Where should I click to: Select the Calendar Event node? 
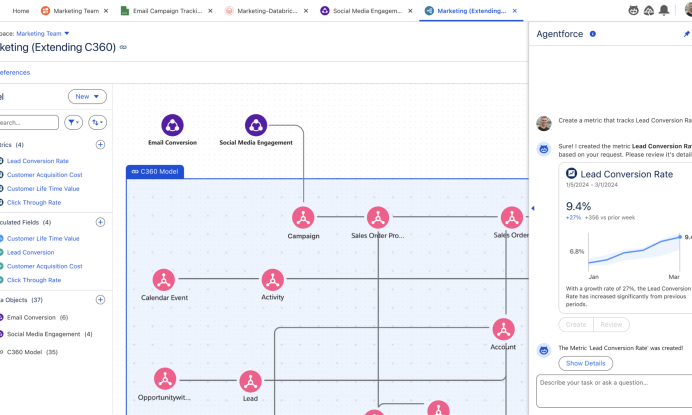pyautogui.click(x=164, y=280)
